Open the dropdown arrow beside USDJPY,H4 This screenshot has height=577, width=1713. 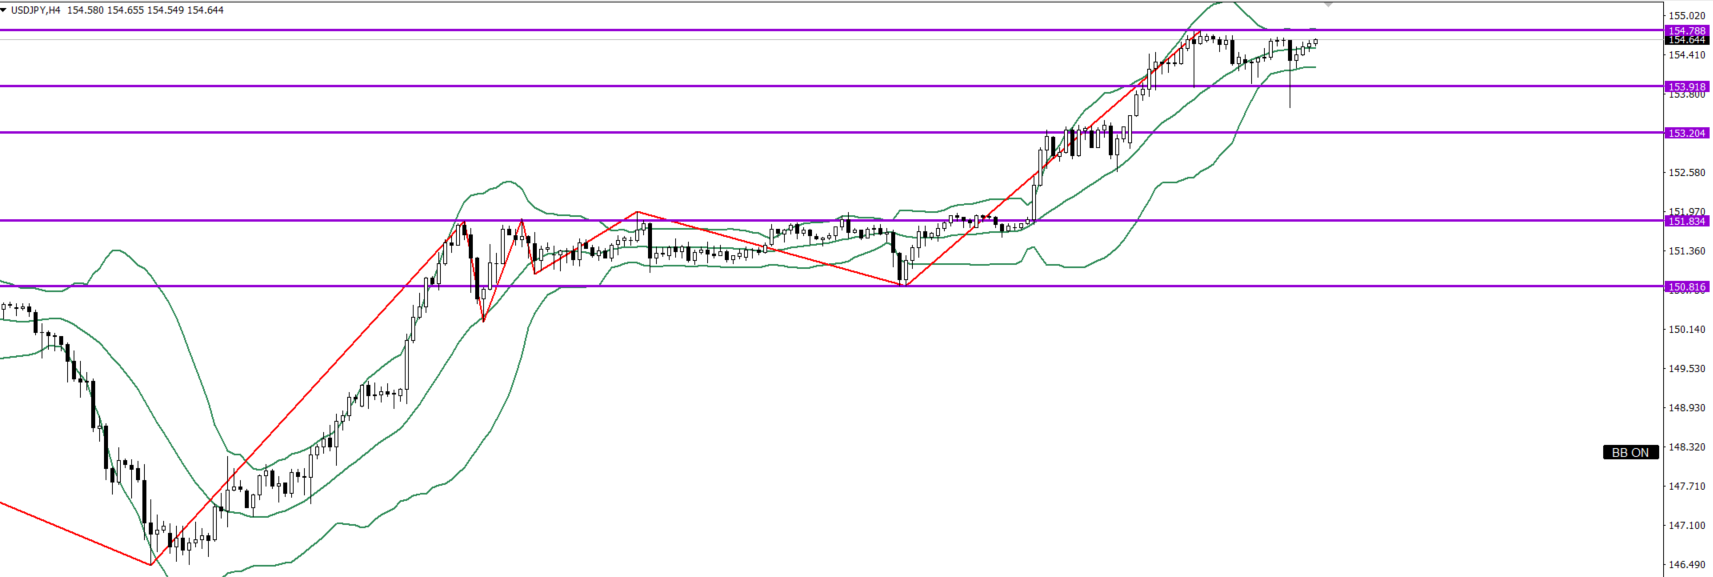coord(4,10)
